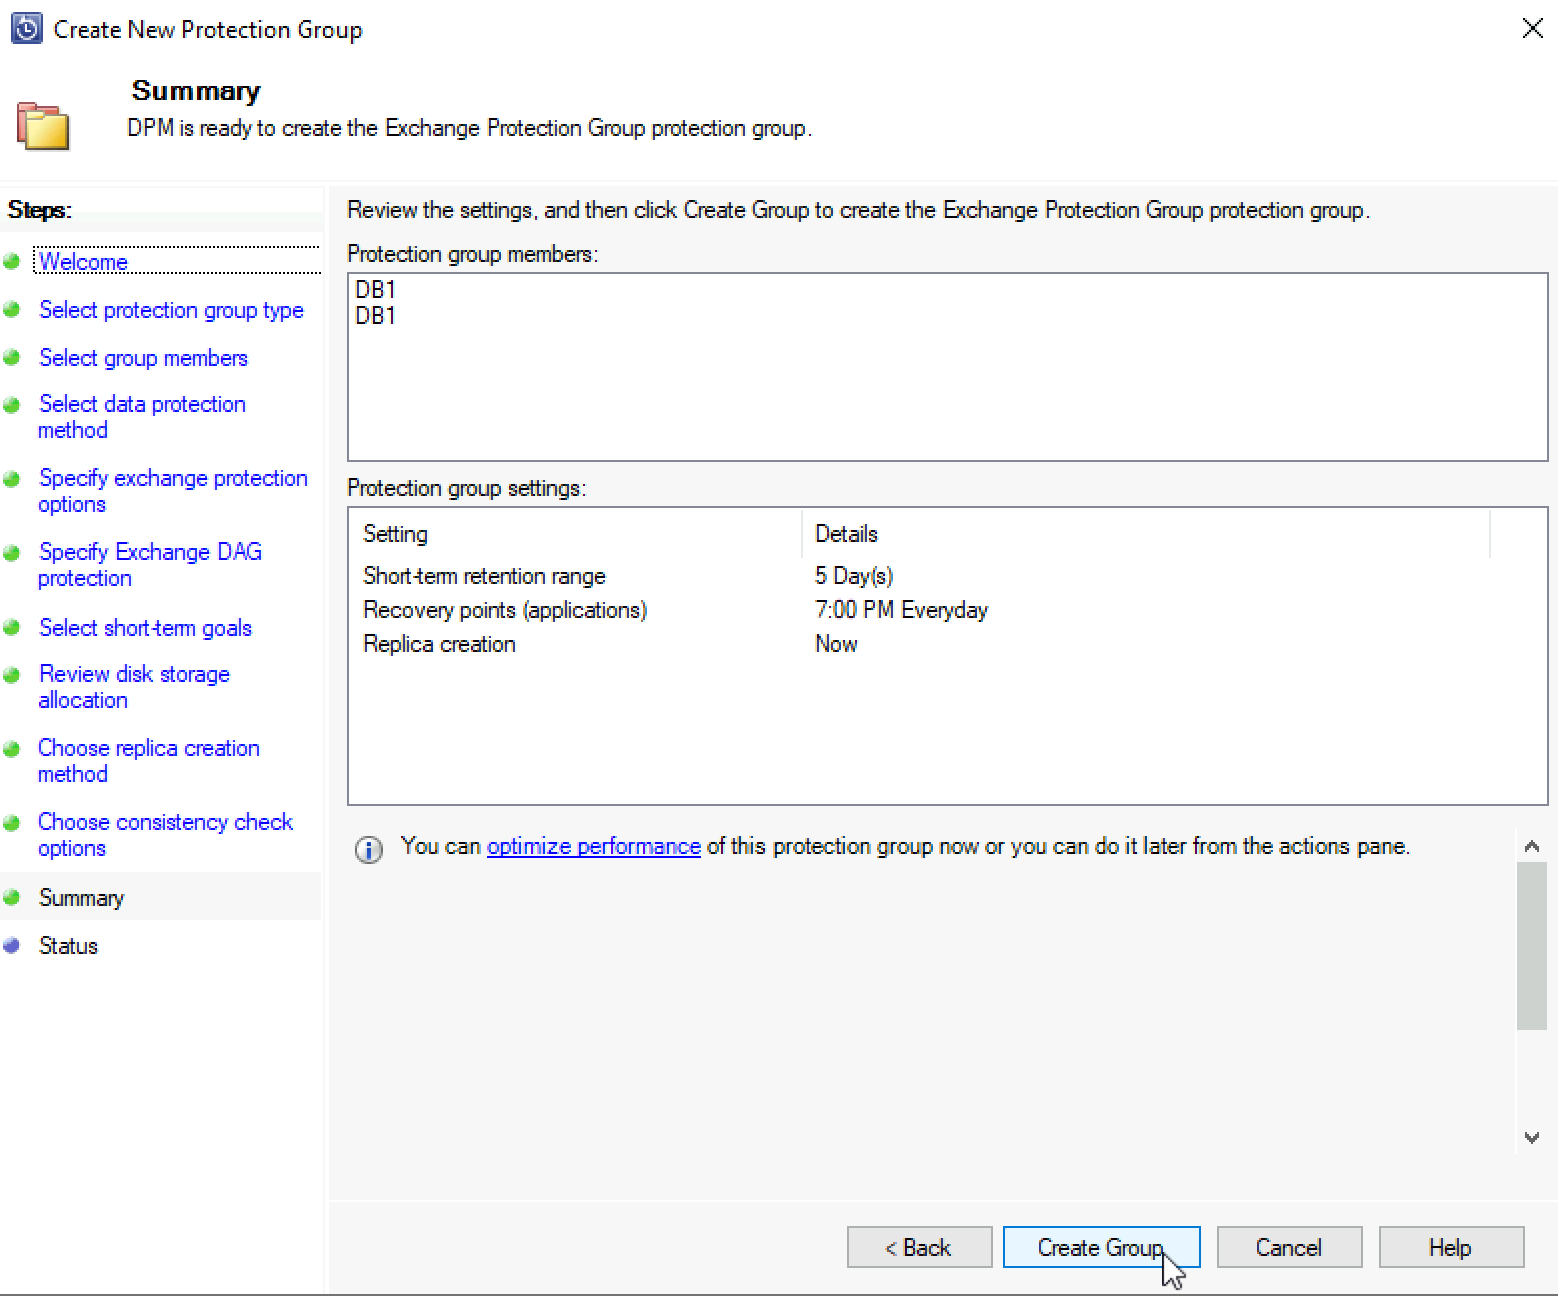The height and width of the screenshot is (1296, 1558).
Task: Click green bullet beside Select group members
Action: (x=12, y=357)
